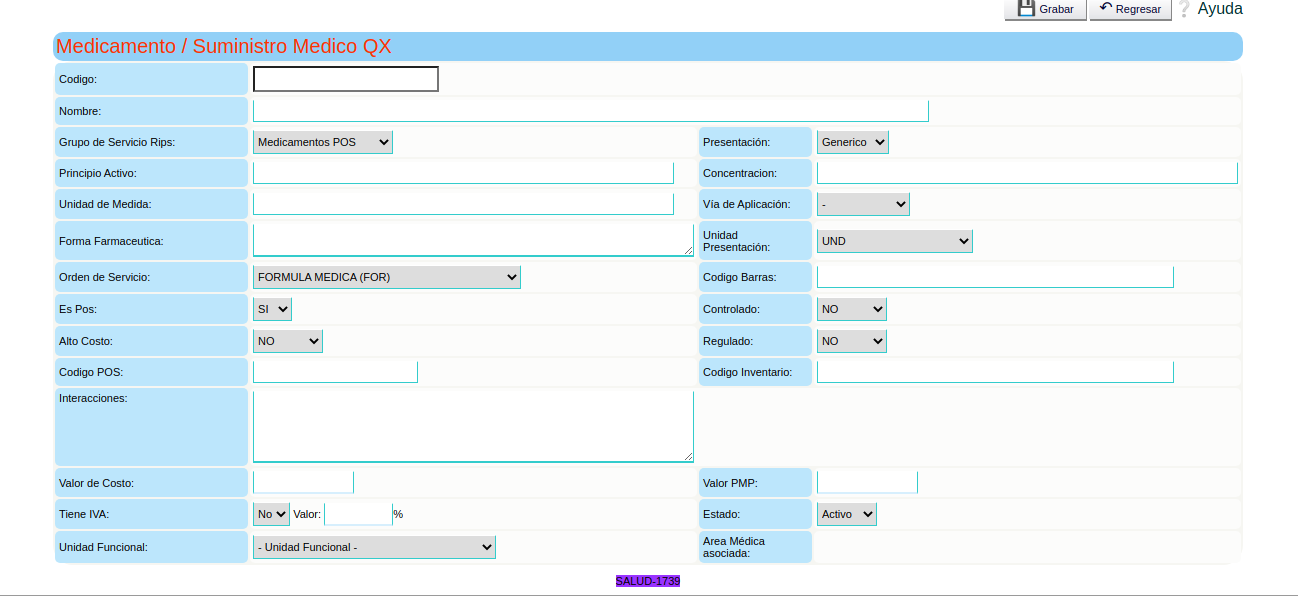Open the Ayuda help link

pos(1219,9)
